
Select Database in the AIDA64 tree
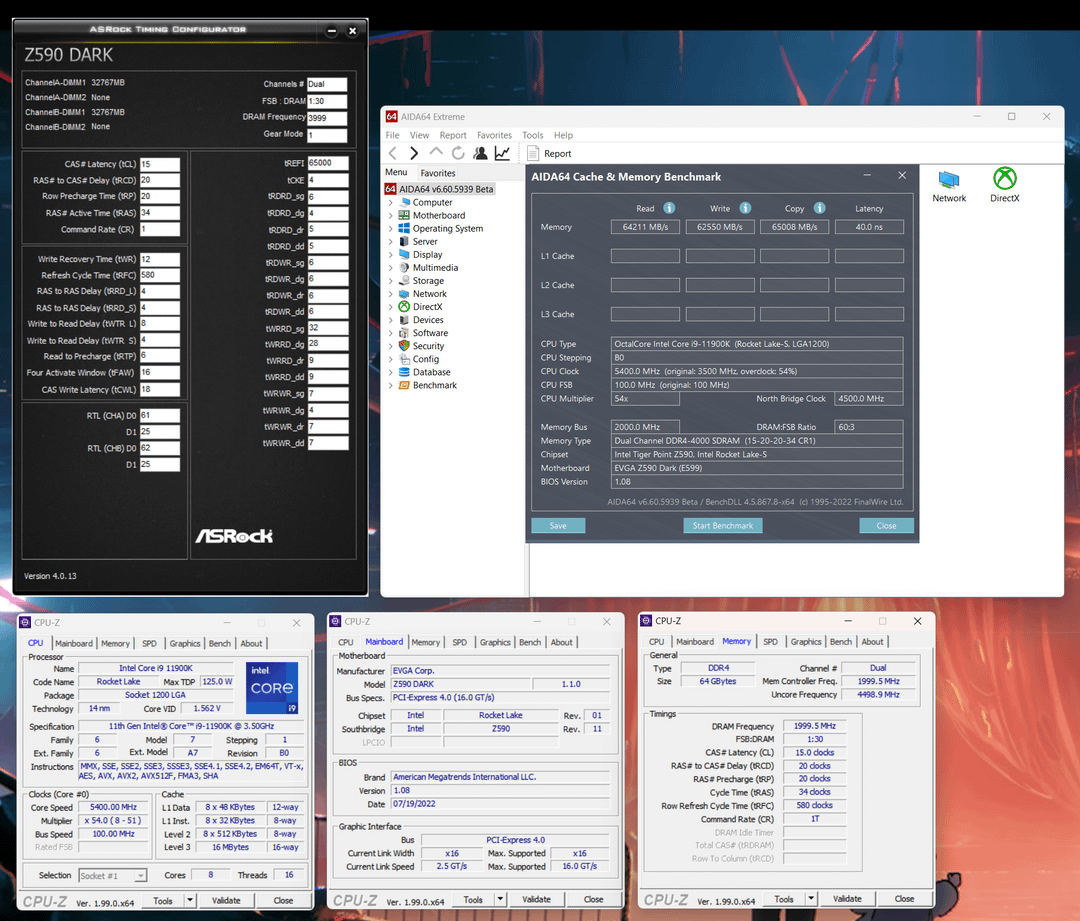click(x=431, y=373)
